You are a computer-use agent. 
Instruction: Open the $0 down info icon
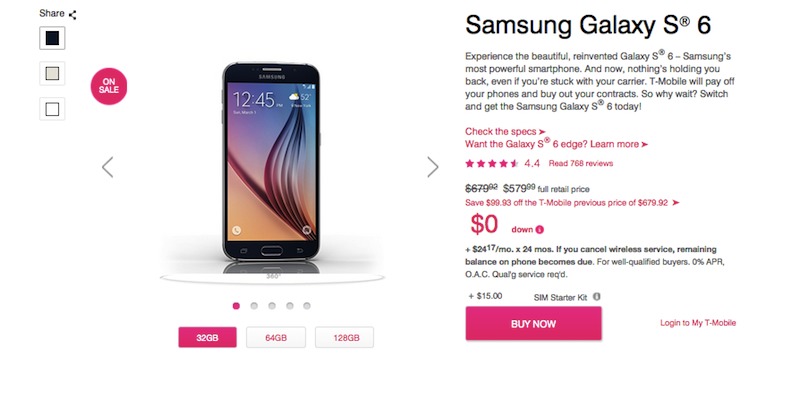coord(540,230)
